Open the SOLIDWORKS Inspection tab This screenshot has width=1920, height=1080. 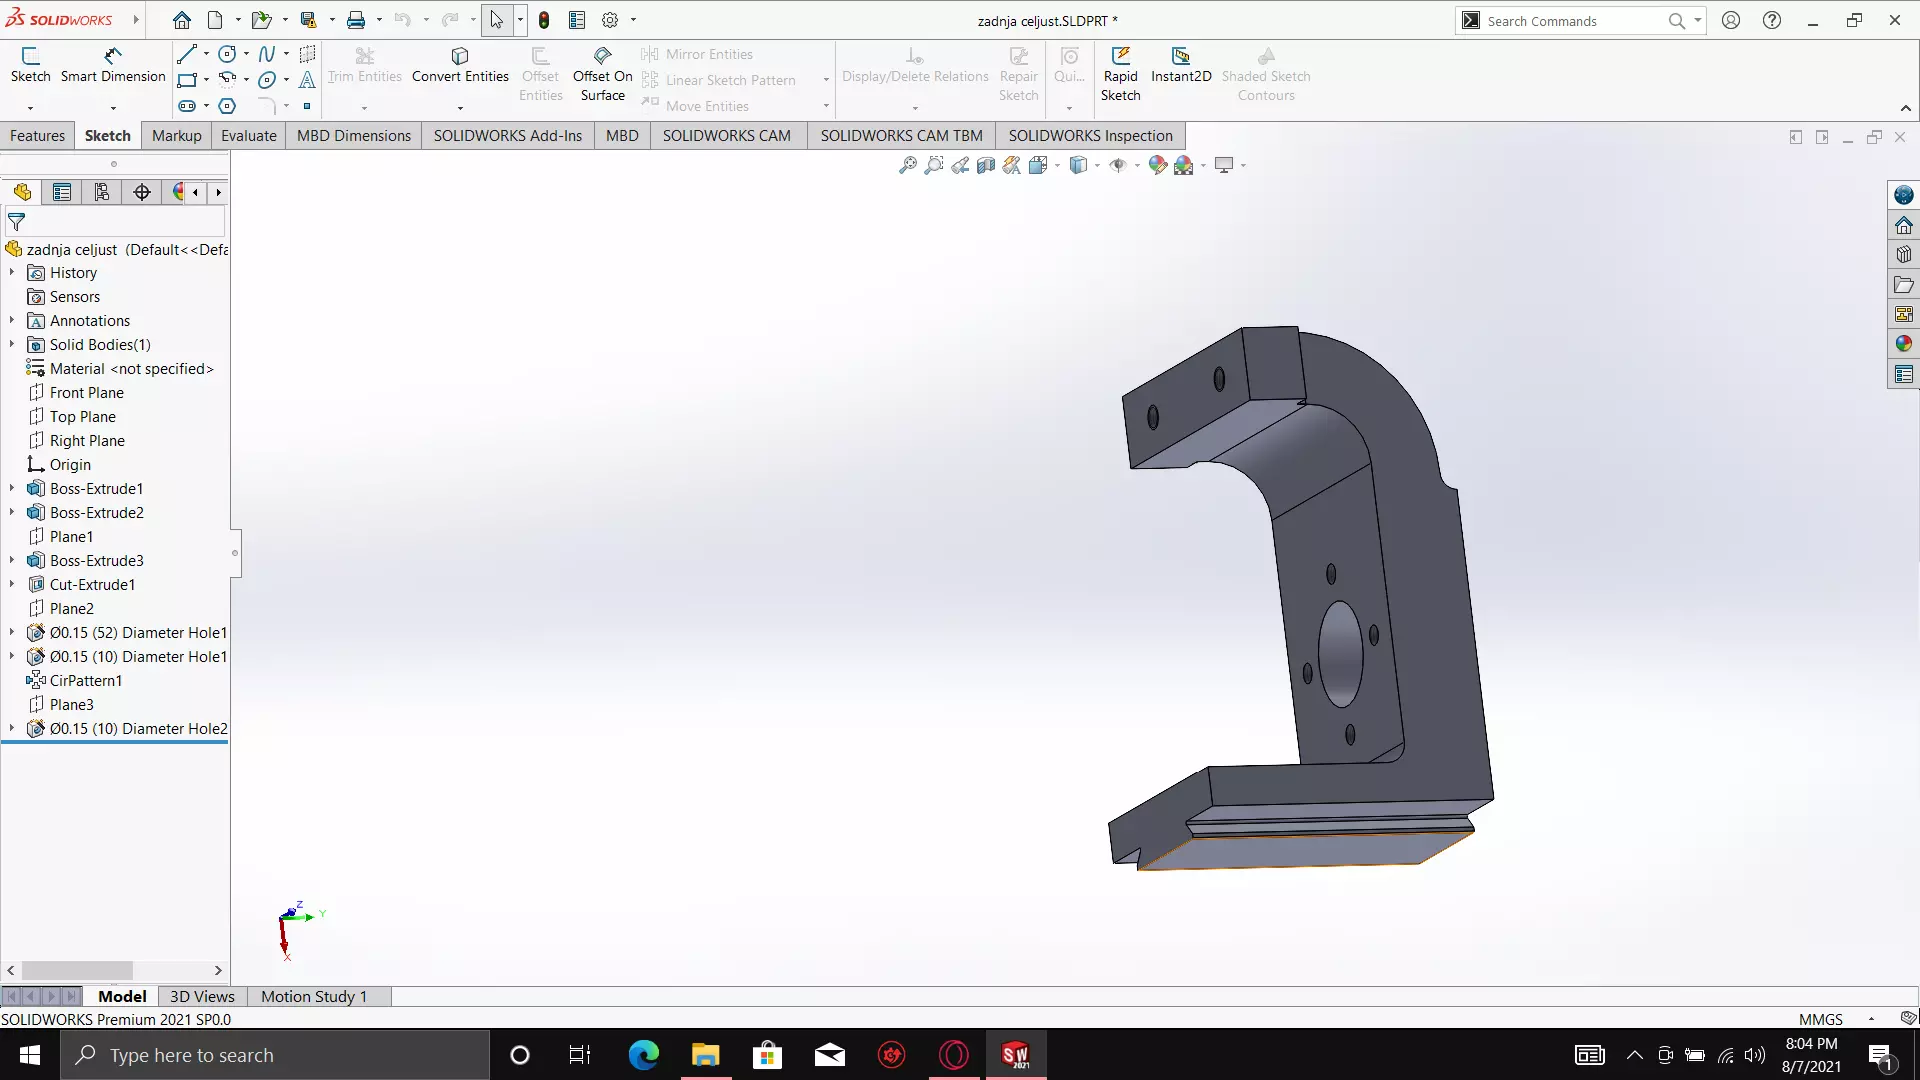(1090, 135)
